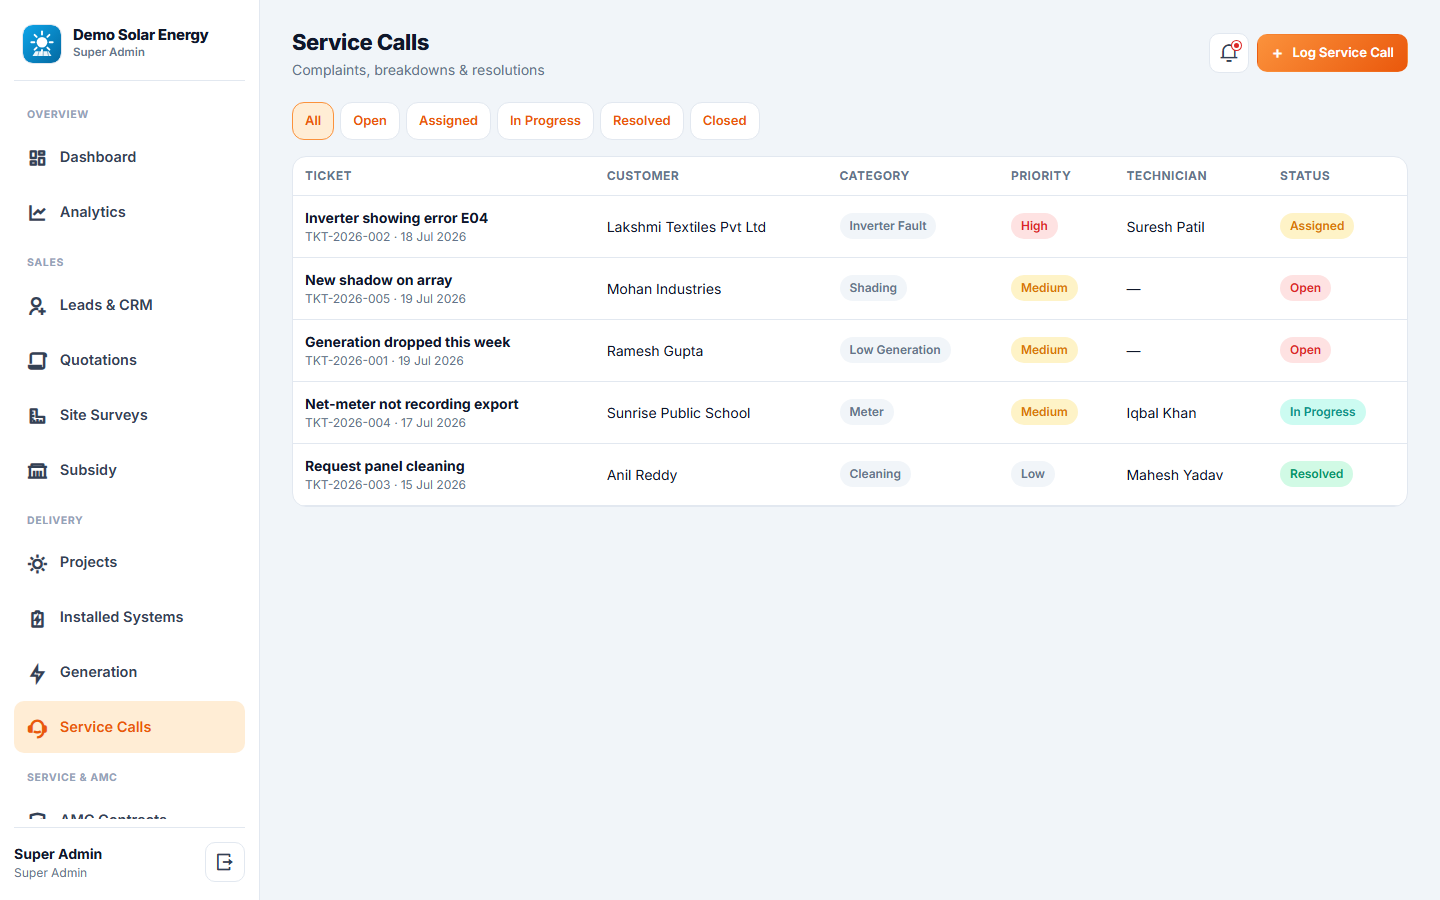Click the Installed Systems battery icon

(37, 618)
